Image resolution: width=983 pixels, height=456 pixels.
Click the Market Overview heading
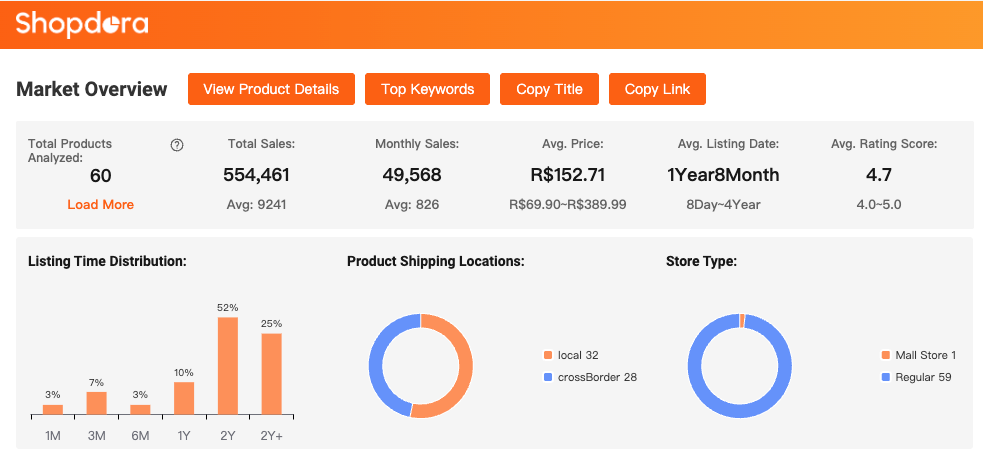(x=92, y=89)
